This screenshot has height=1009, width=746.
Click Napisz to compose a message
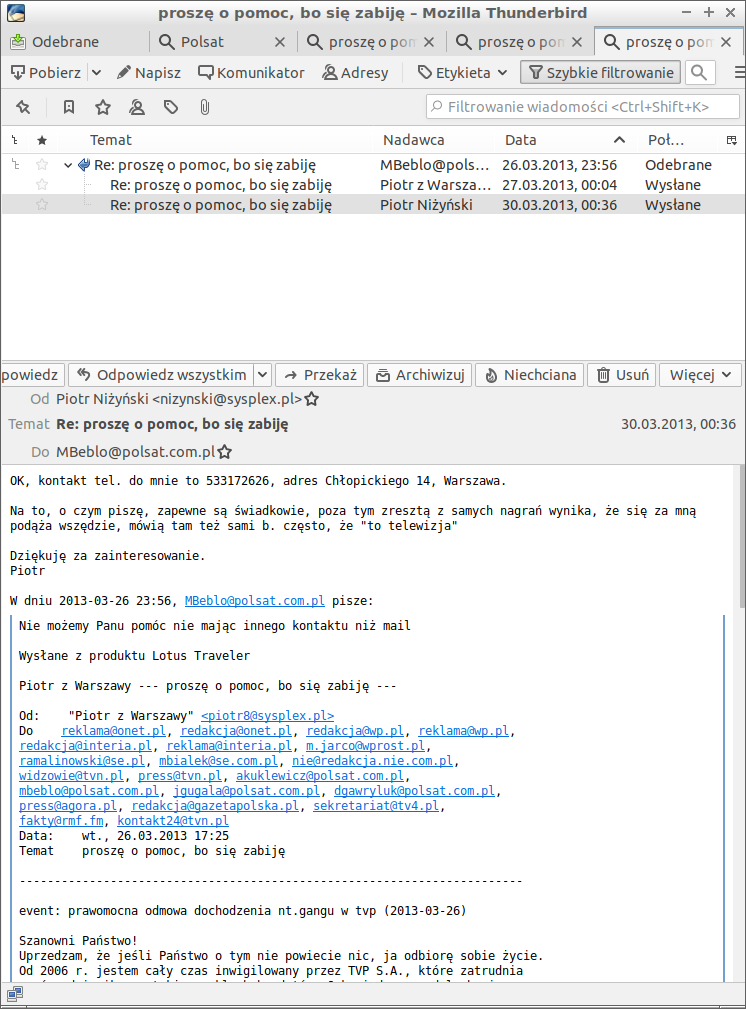[149, 73]
